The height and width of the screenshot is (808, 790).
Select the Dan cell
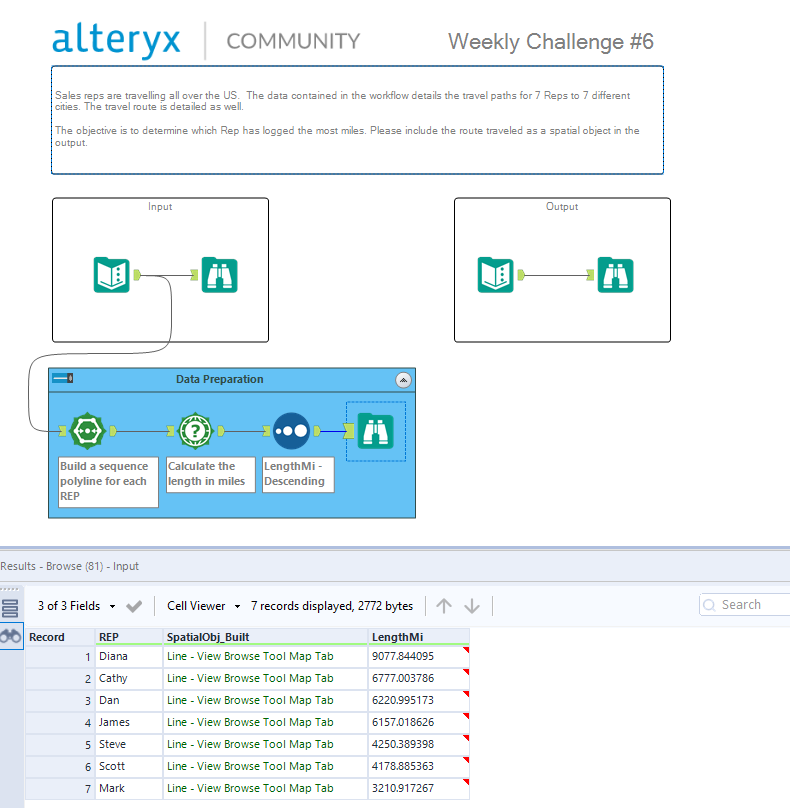pos(129,701)
